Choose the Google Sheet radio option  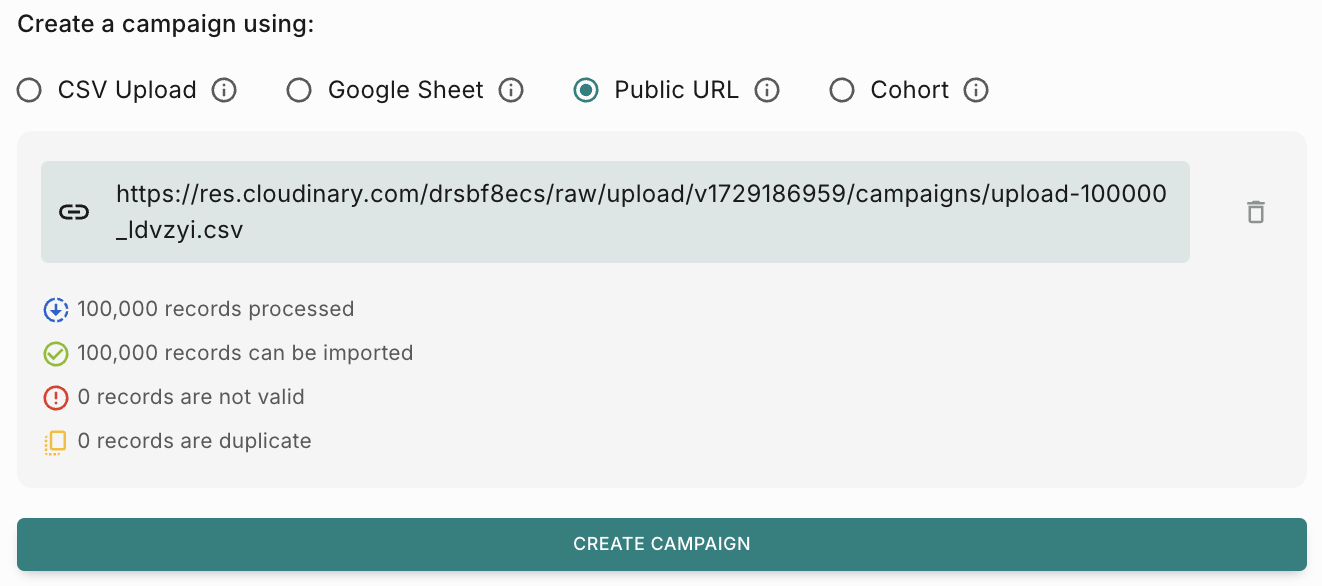[x=299, y=91]
